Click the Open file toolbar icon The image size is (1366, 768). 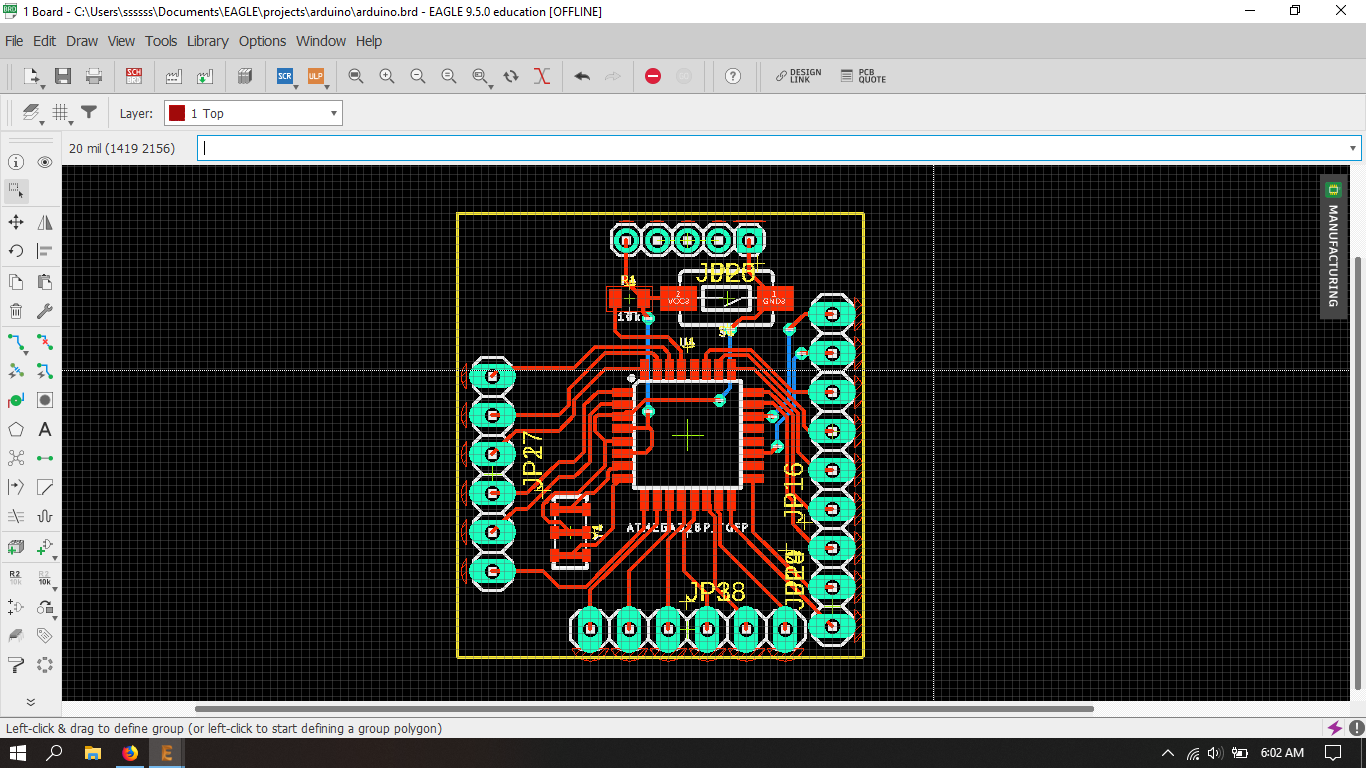pos(32,76)
